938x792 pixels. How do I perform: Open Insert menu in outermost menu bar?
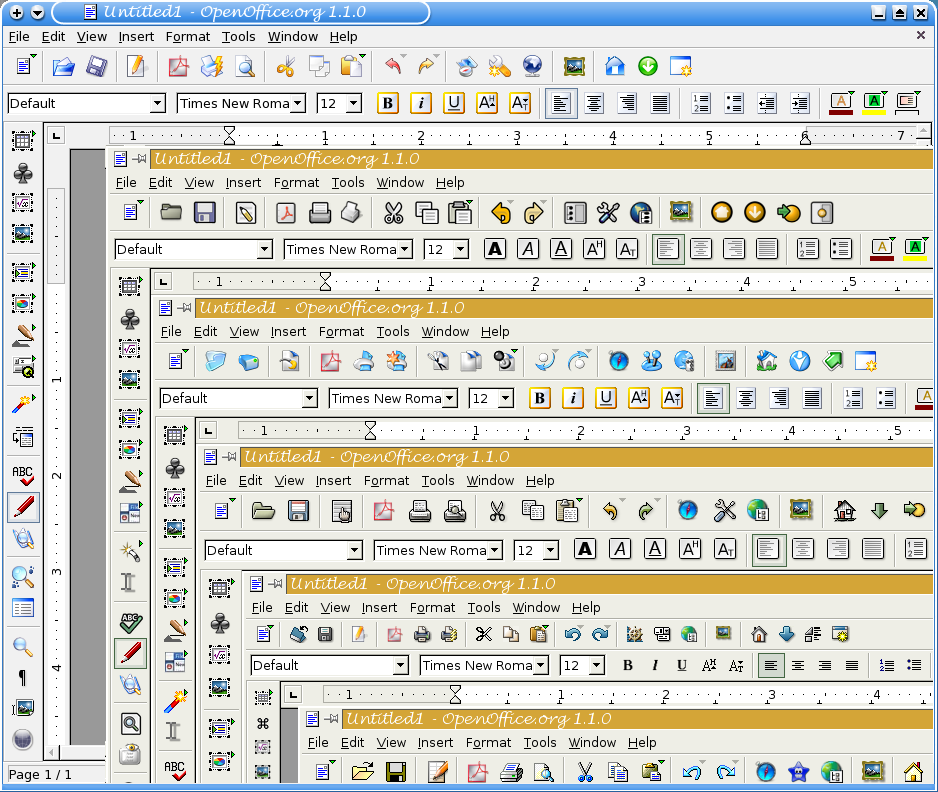pos(136,36)
